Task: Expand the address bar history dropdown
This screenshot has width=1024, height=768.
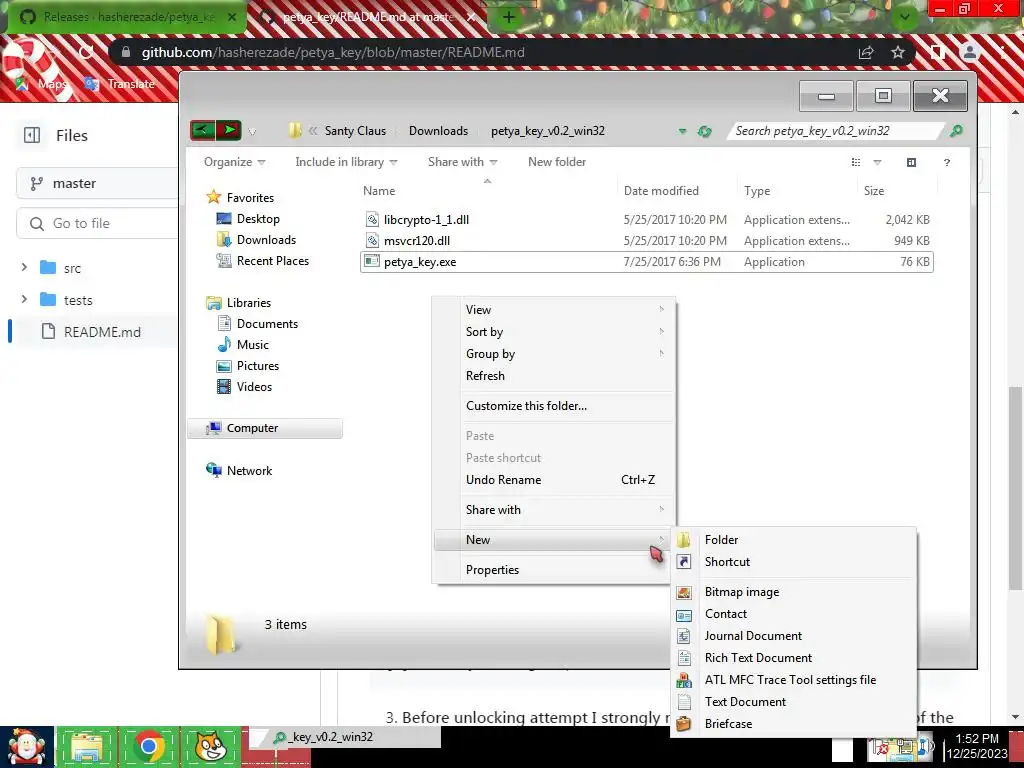Action: (x=682, y=131)
